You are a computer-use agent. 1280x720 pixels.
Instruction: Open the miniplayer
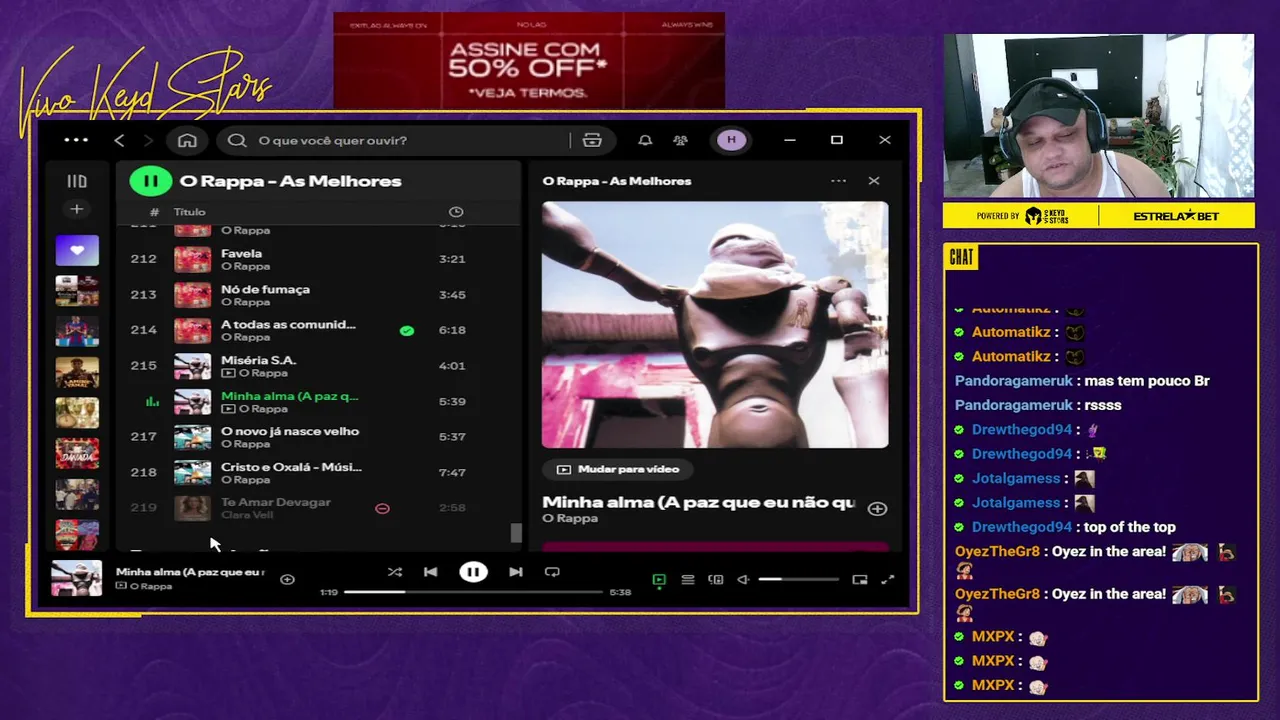point(860,580)
